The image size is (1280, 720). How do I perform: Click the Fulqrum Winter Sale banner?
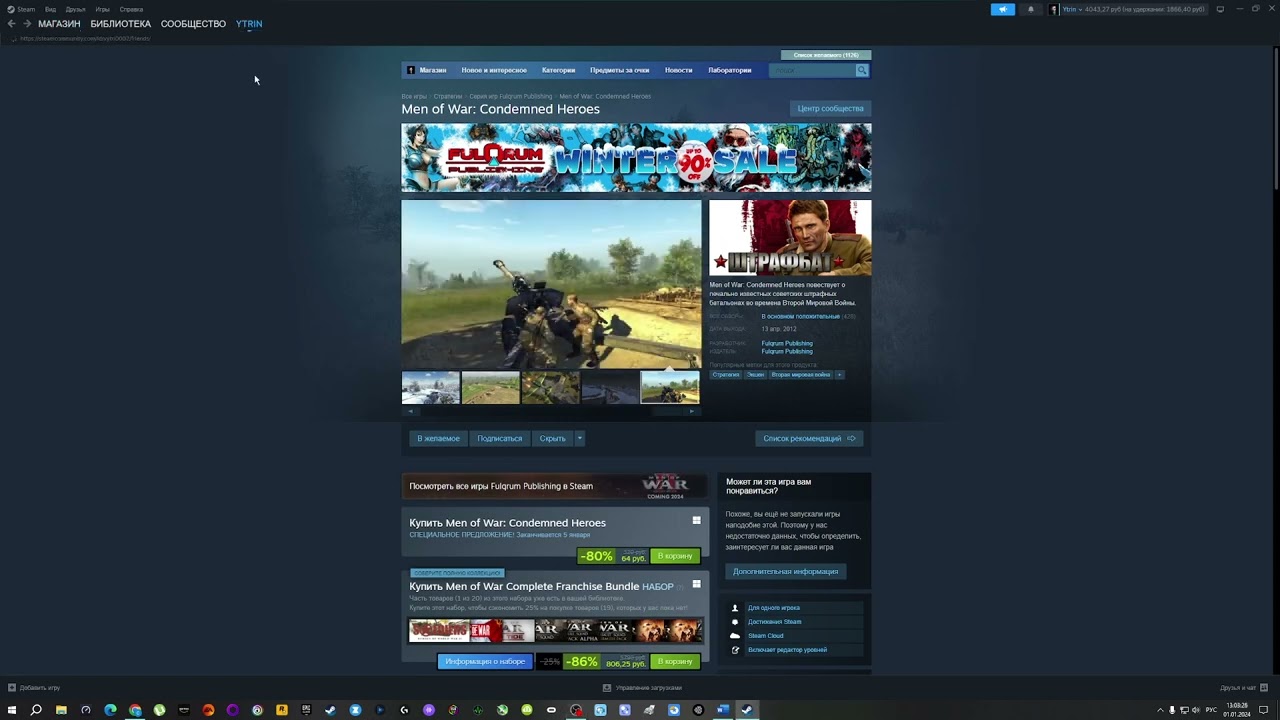coord(636,157)
